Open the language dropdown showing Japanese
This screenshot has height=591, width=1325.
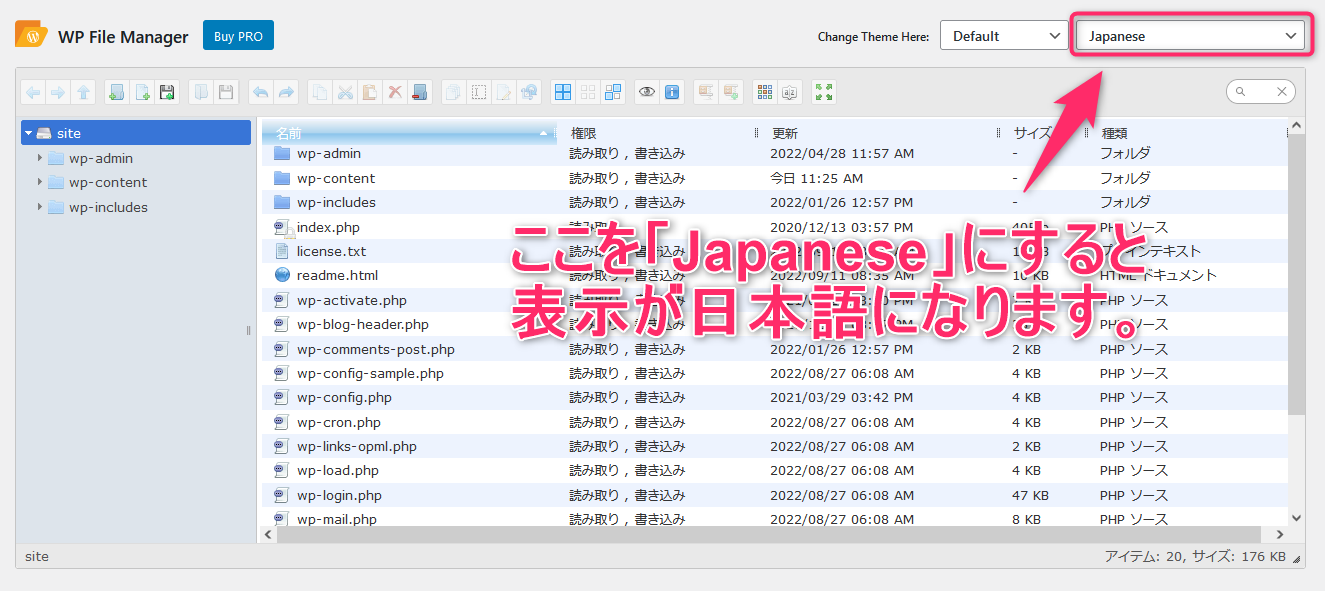(x=1191, y=36)
